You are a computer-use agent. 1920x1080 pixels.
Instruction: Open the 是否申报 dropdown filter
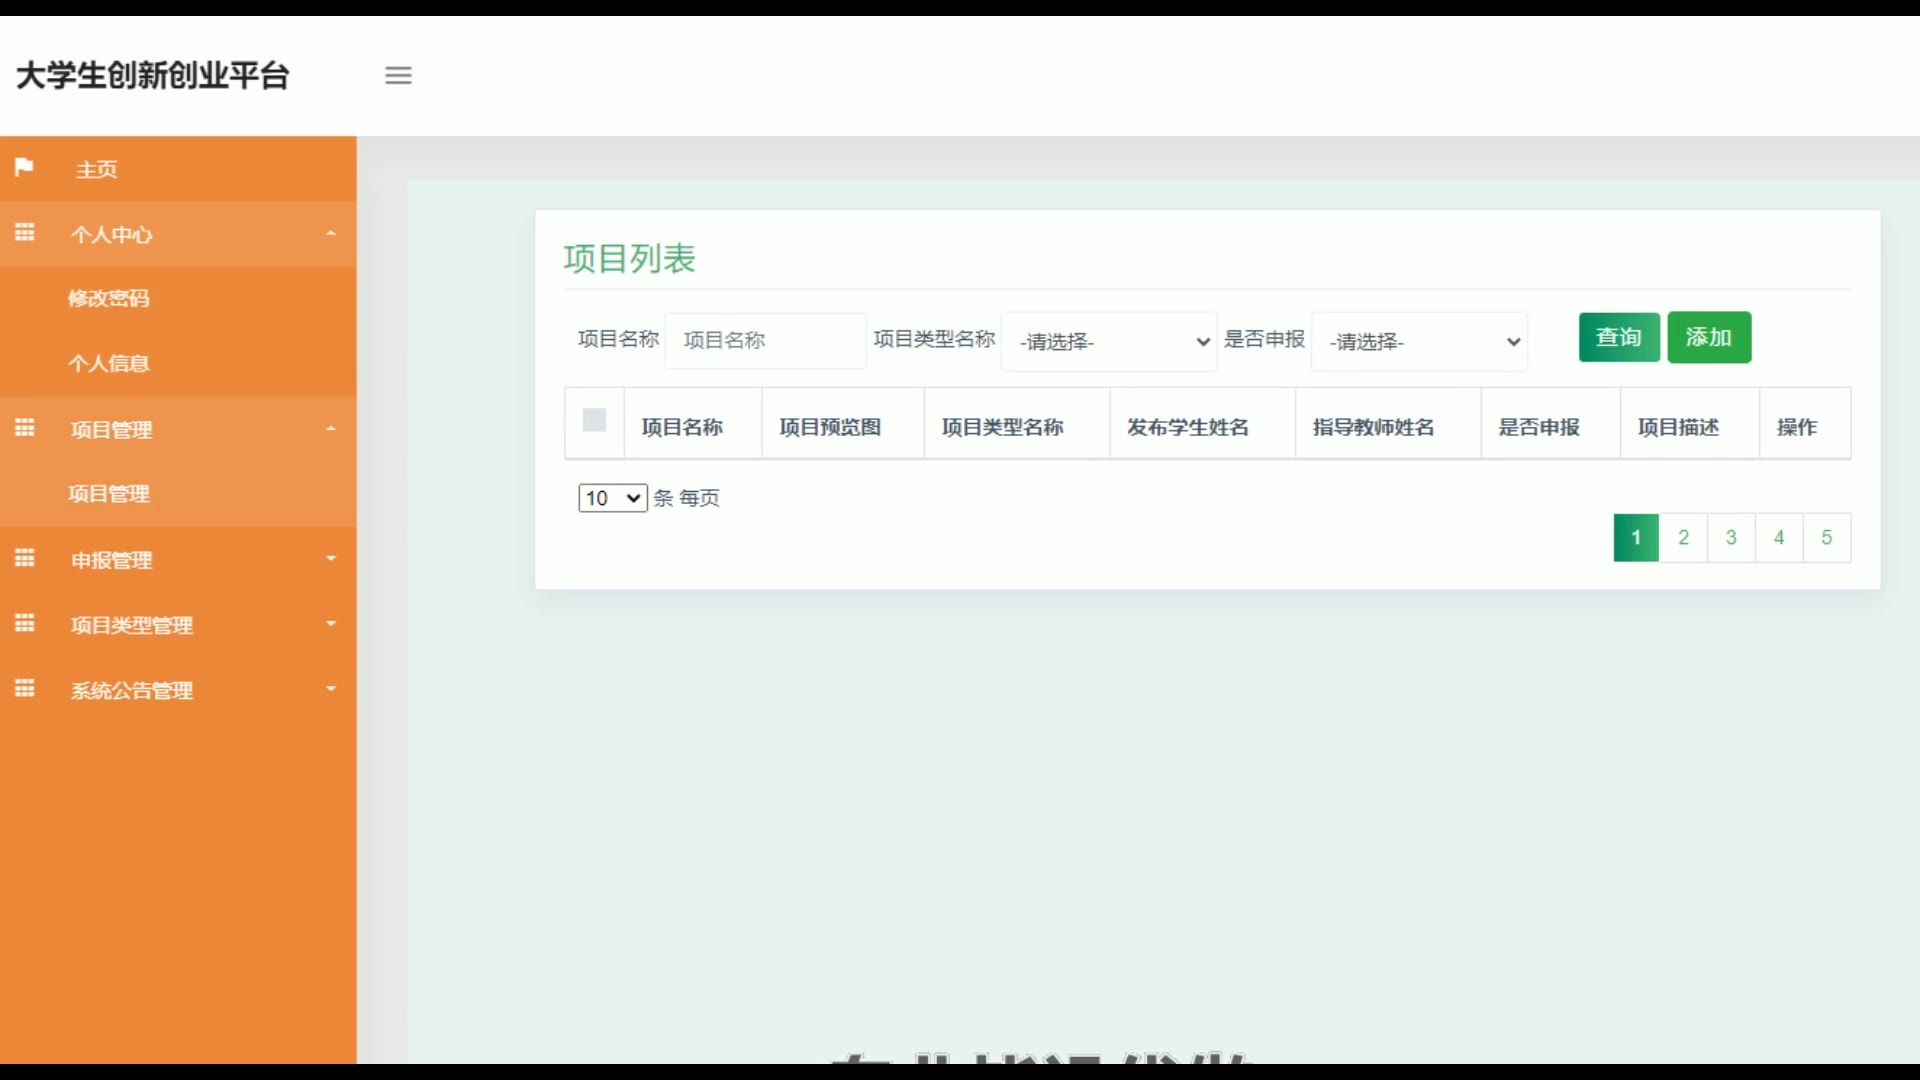1419,342
